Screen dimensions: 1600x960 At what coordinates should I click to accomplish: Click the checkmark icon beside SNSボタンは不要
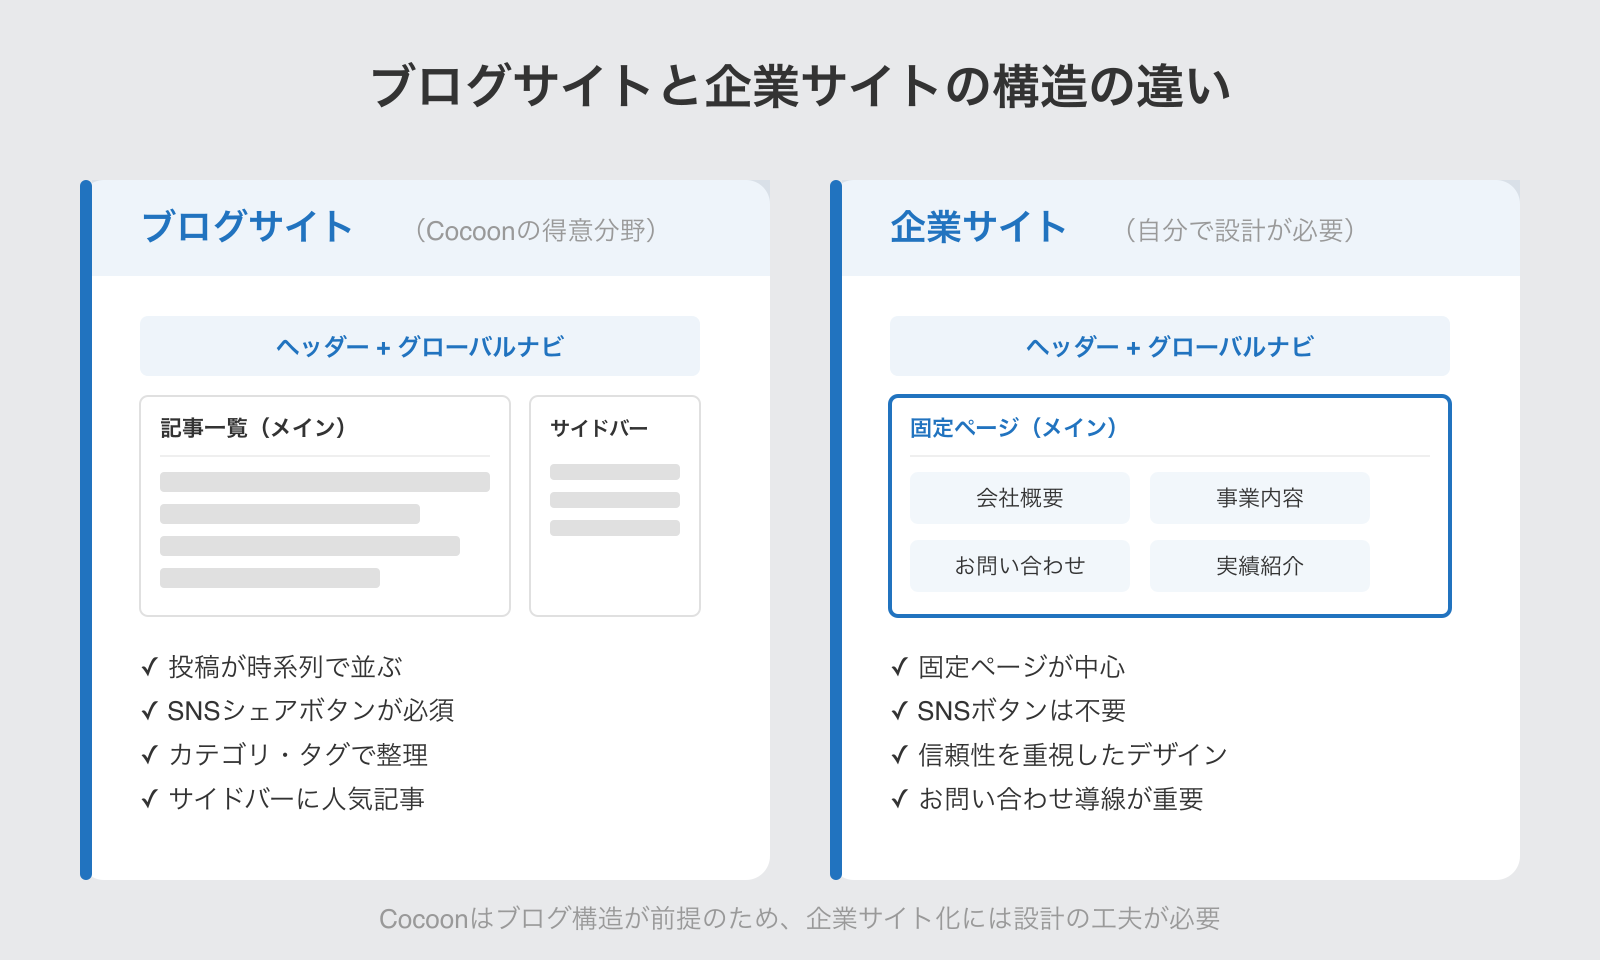pos(897,710)
